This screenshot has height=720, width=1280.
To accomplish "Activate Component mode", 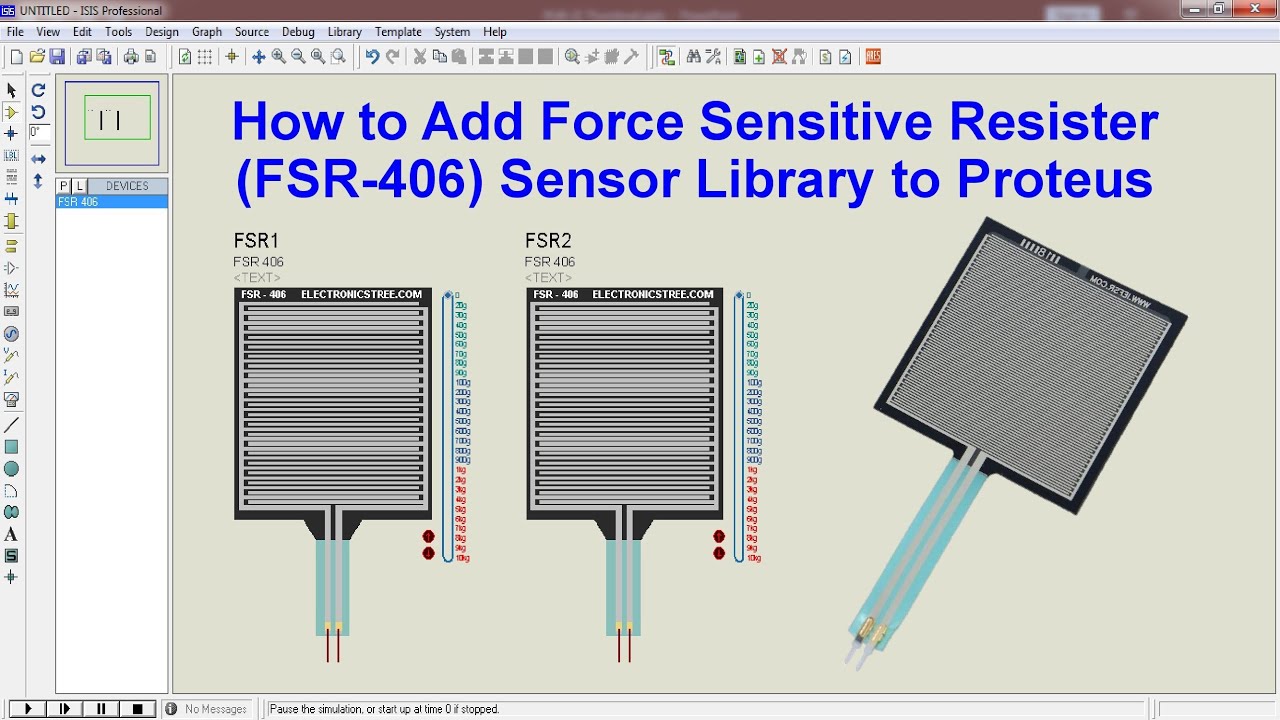I will [11, 113].
